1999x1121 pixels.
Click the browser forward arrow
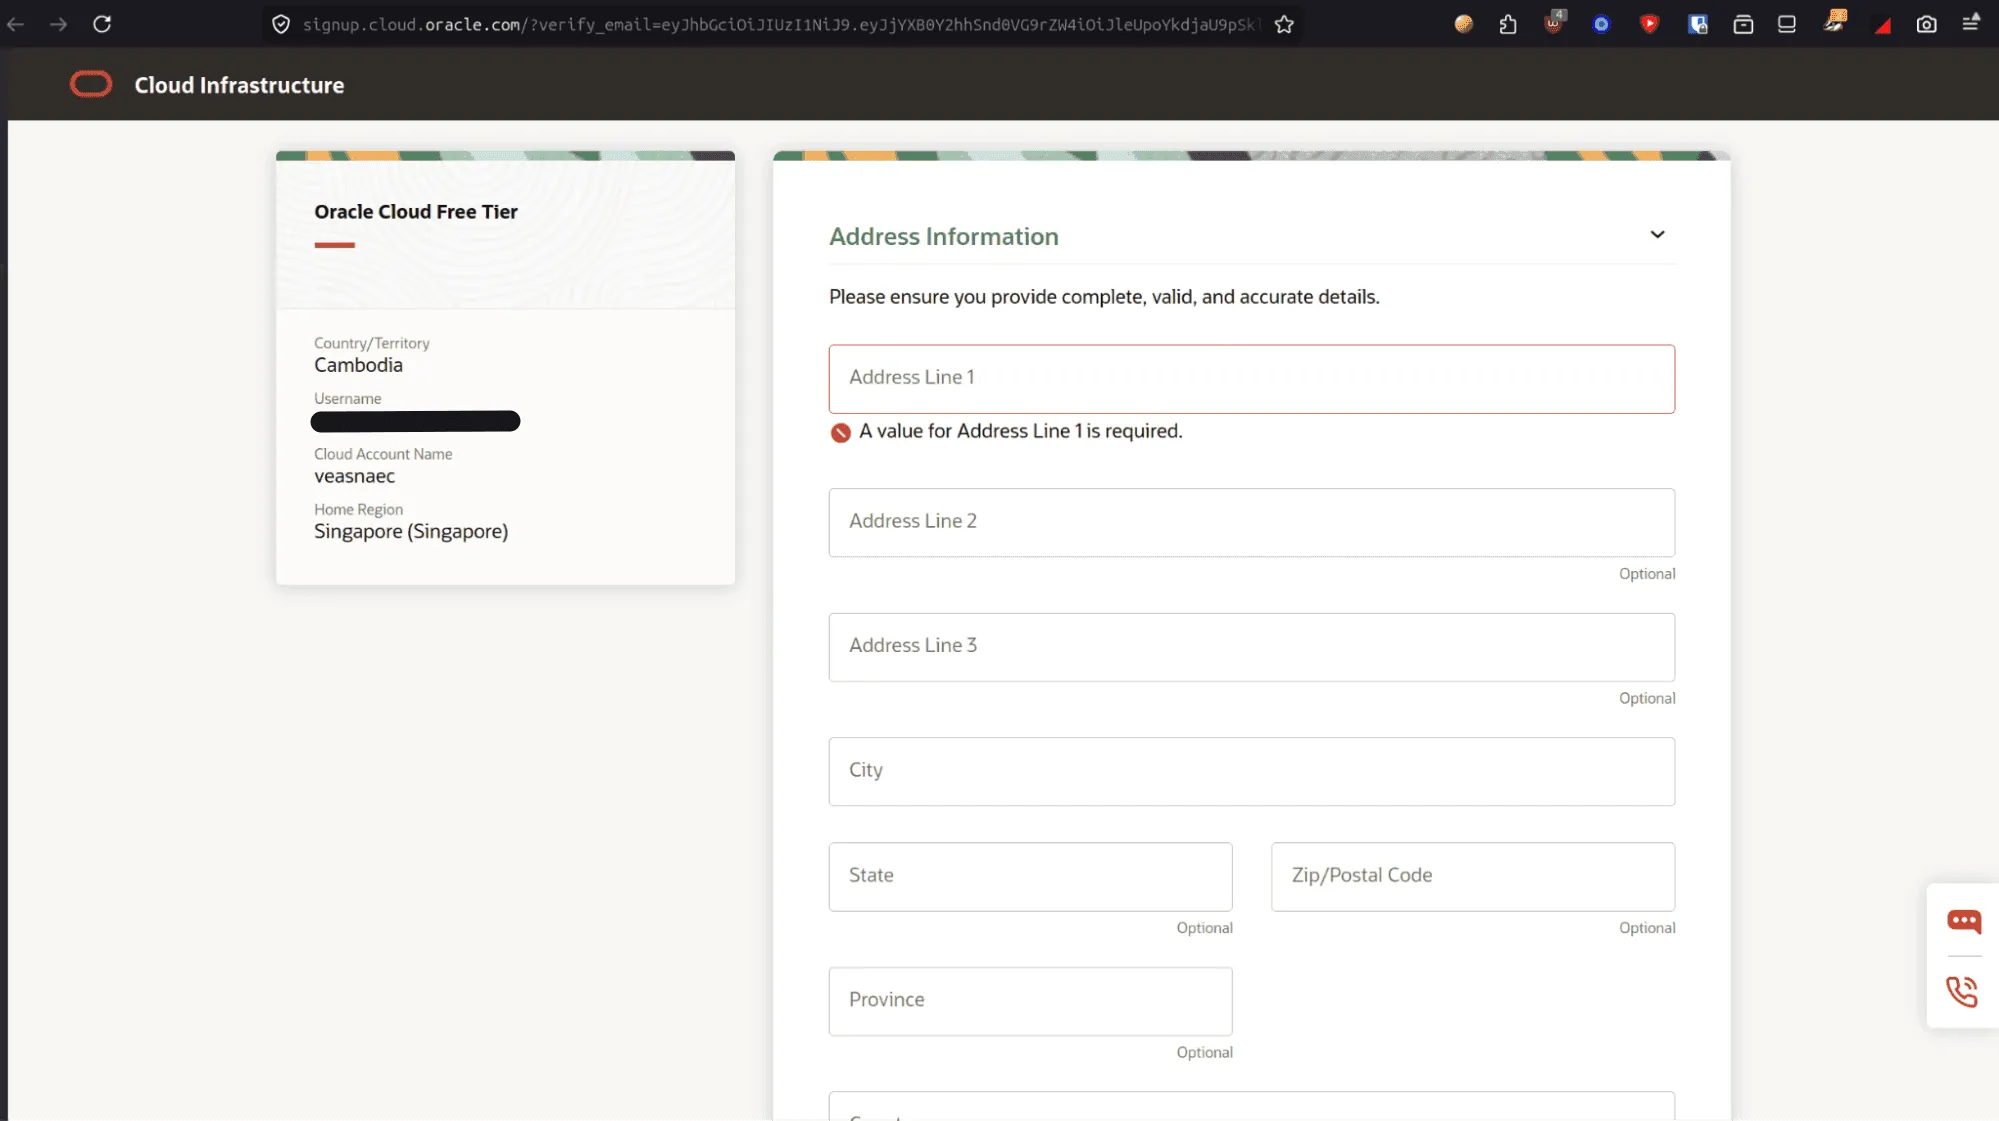point(58,24)
